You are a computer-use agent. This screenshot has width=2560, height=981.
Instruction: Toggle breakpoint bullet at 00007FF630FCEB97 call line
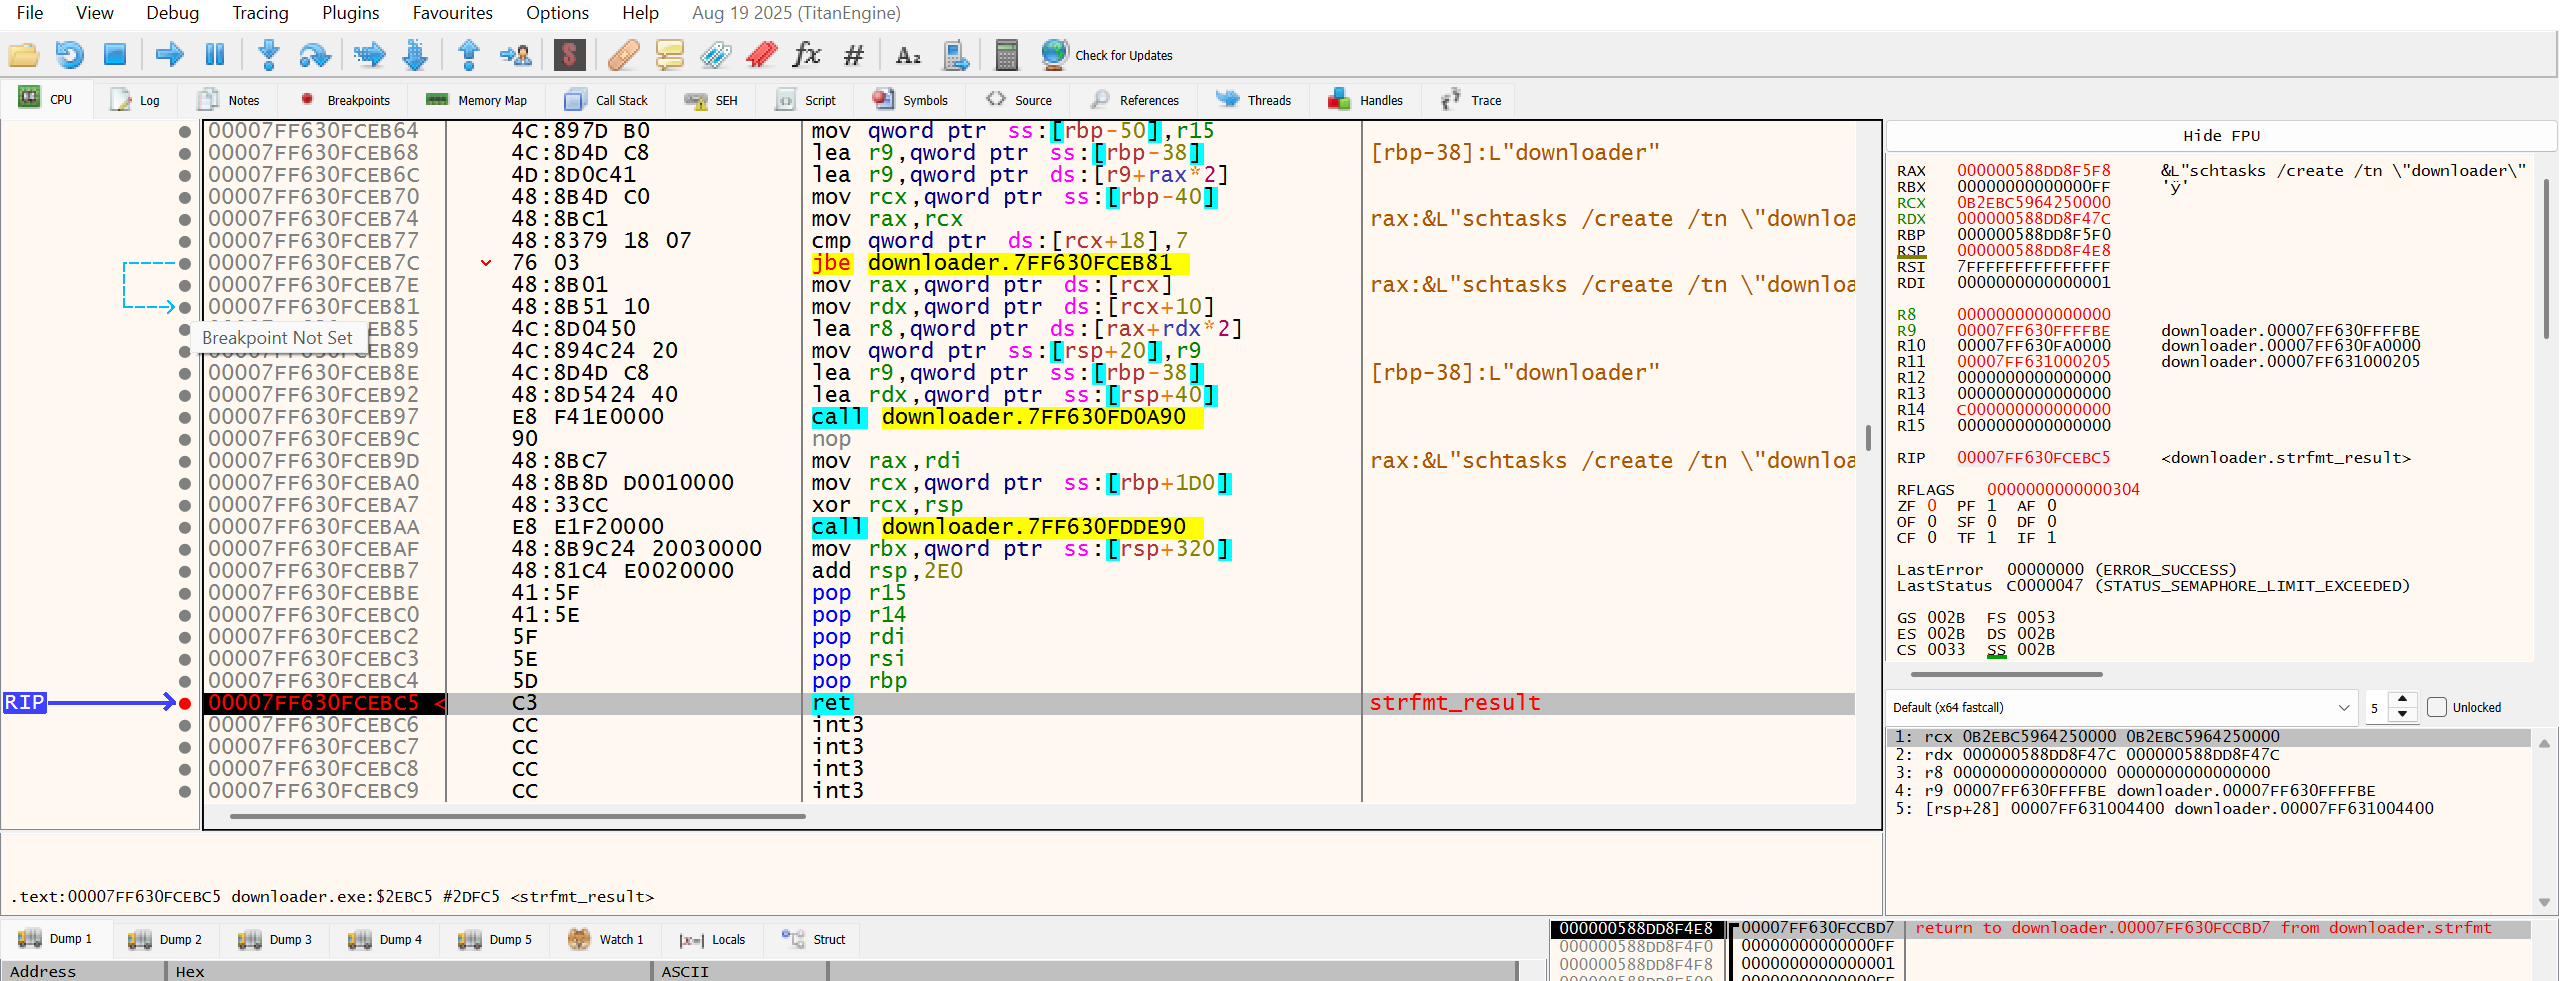[185, 417]
